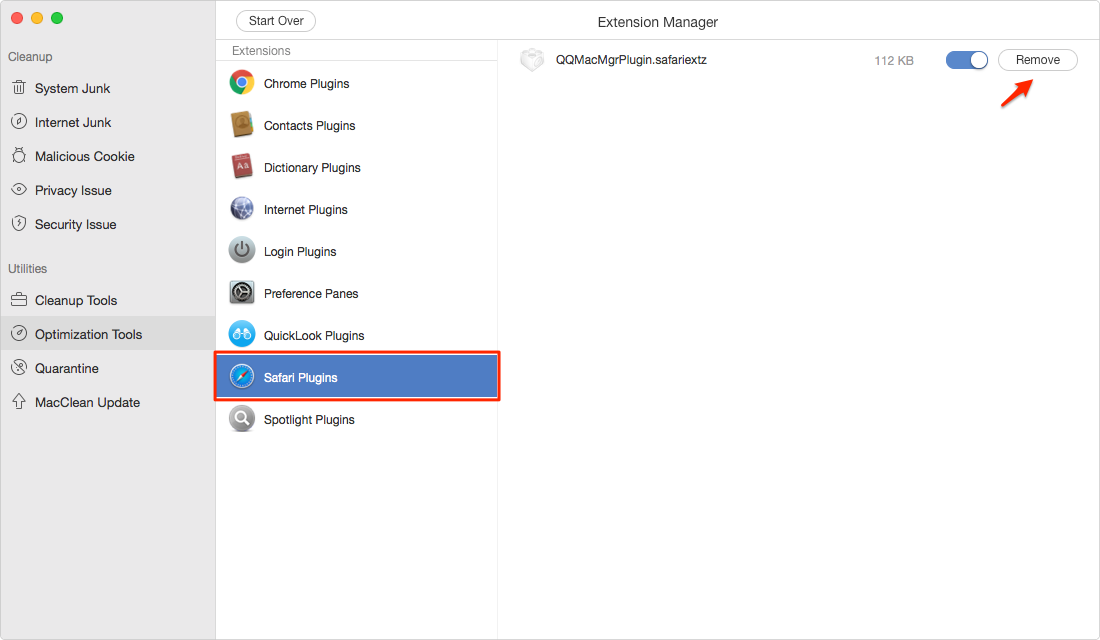The width and height of the screenshot is (1100, 640).
Task: Click the Login Plugins power icon
Action: click(x=242, y=251)
